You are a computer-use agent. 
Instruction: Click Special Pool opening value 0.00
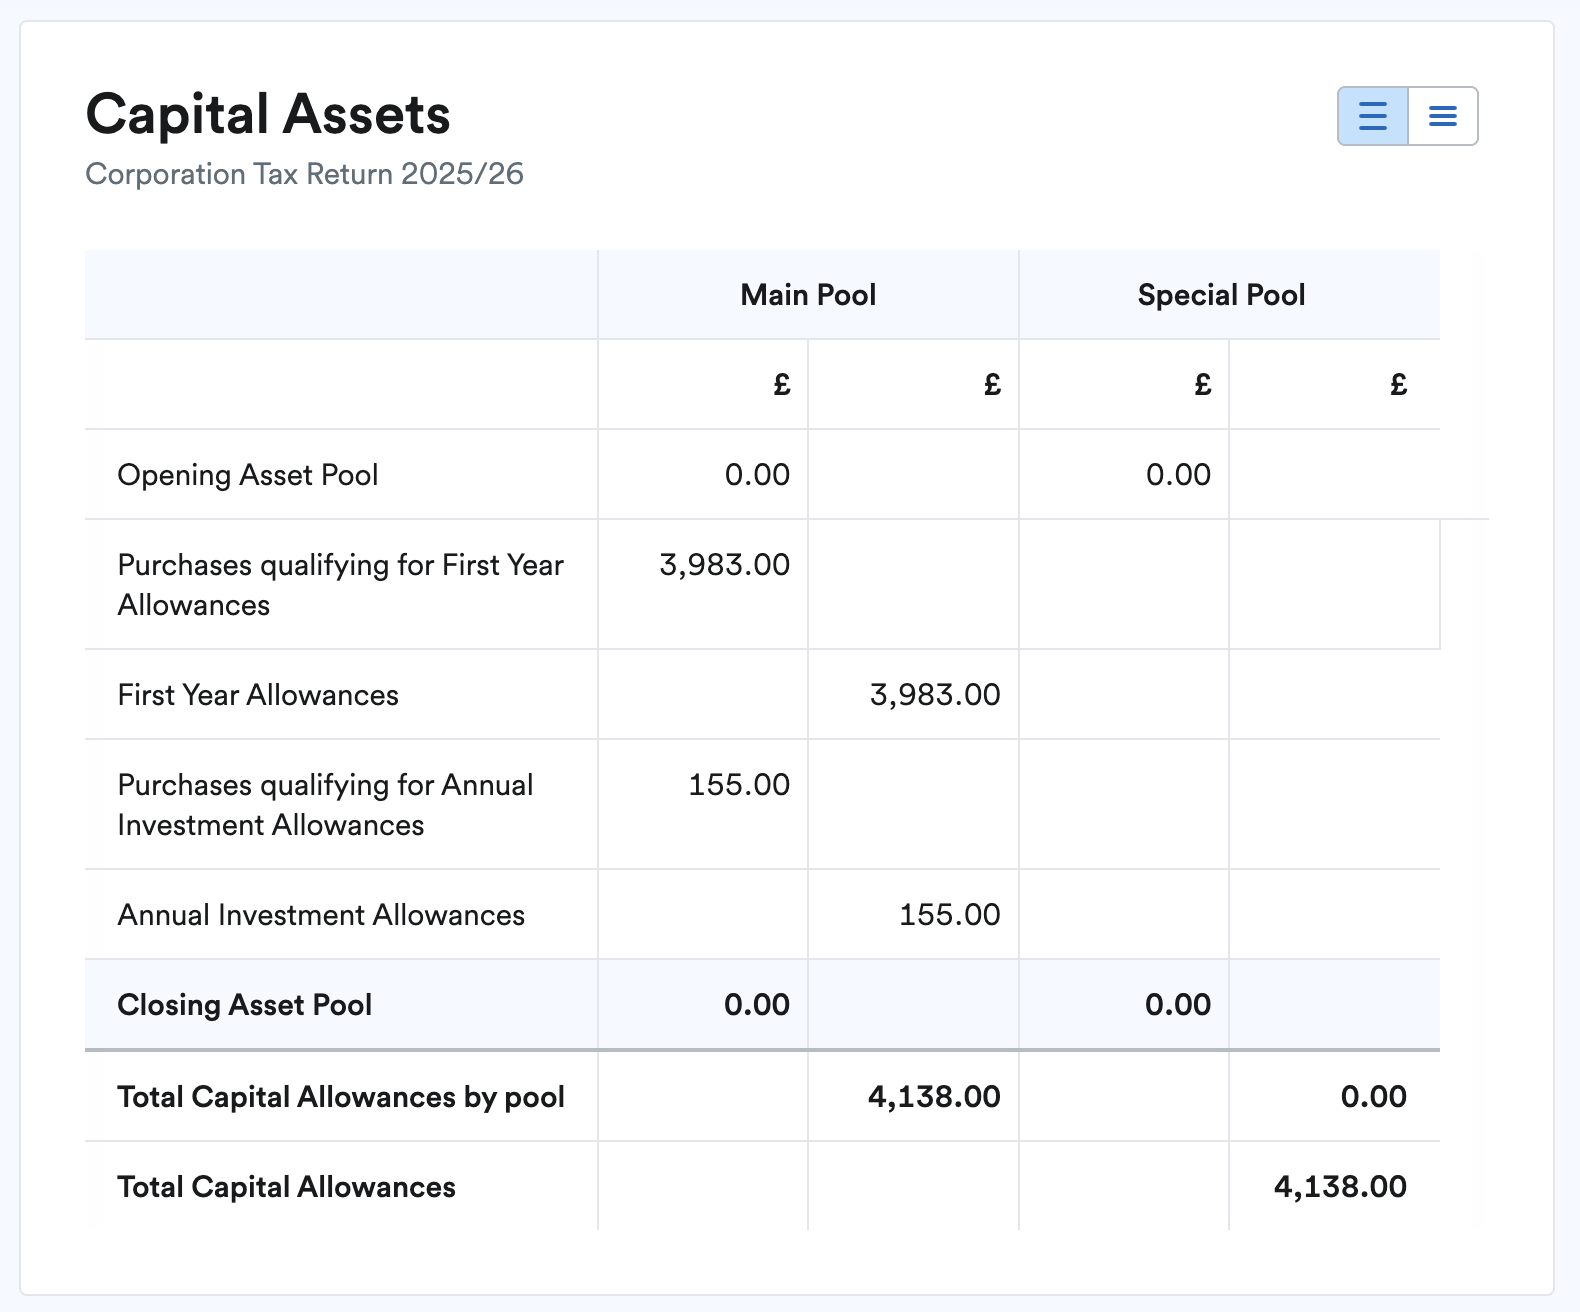tap(1178, 475)
